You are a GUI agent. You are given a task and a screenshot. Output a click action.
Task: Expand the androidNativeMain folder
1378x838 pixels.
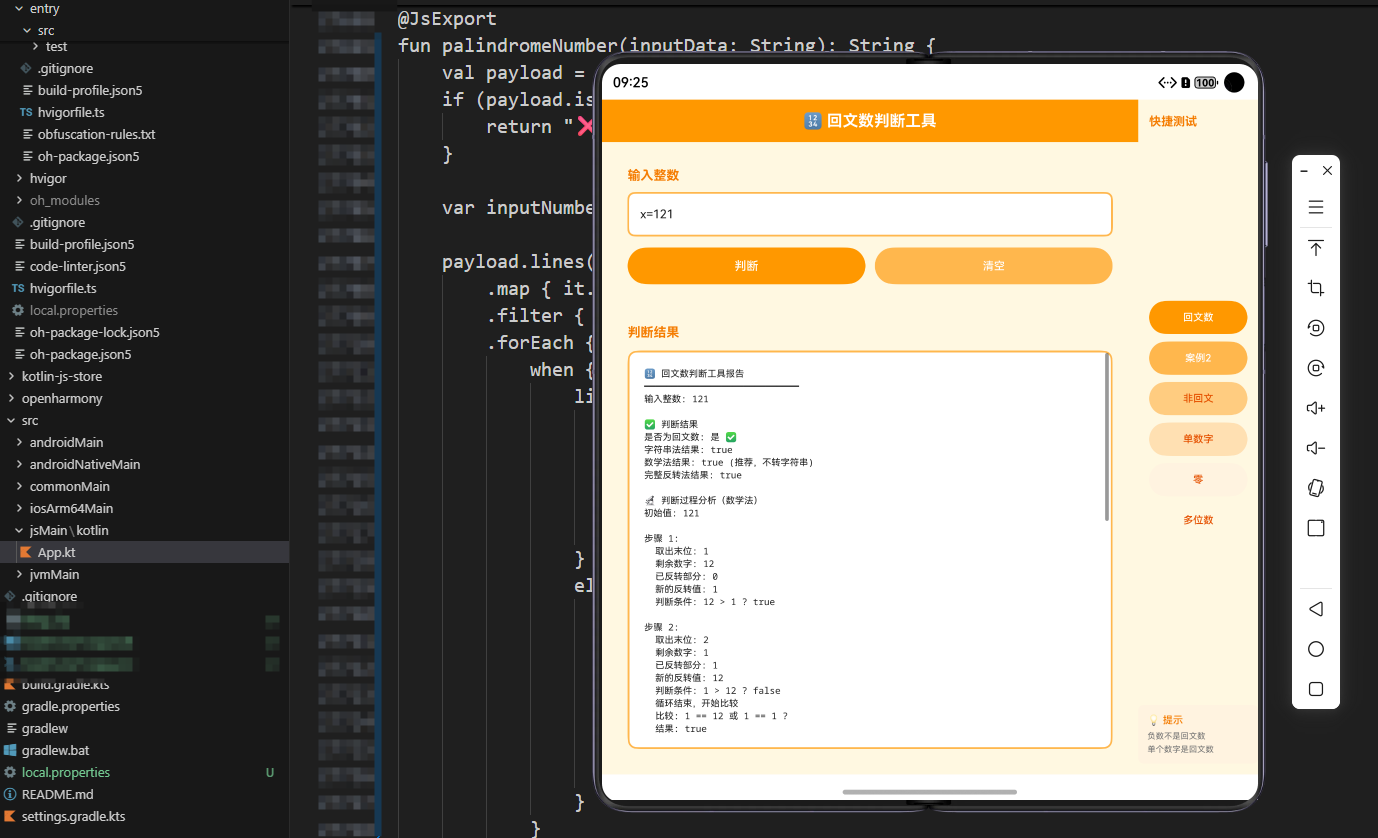(x=20, y=464)
